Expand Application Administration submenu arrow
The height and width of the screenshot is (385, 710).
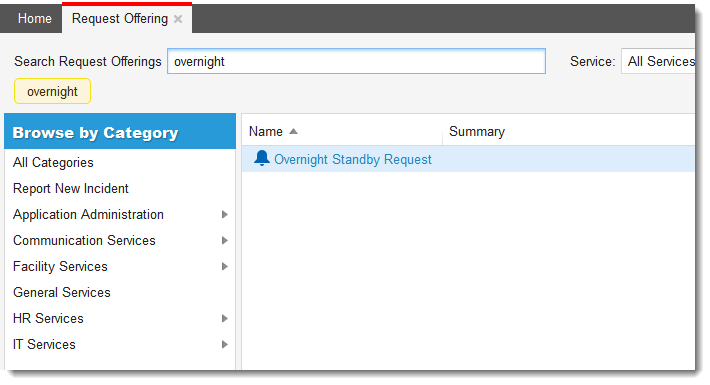(225, 215)
